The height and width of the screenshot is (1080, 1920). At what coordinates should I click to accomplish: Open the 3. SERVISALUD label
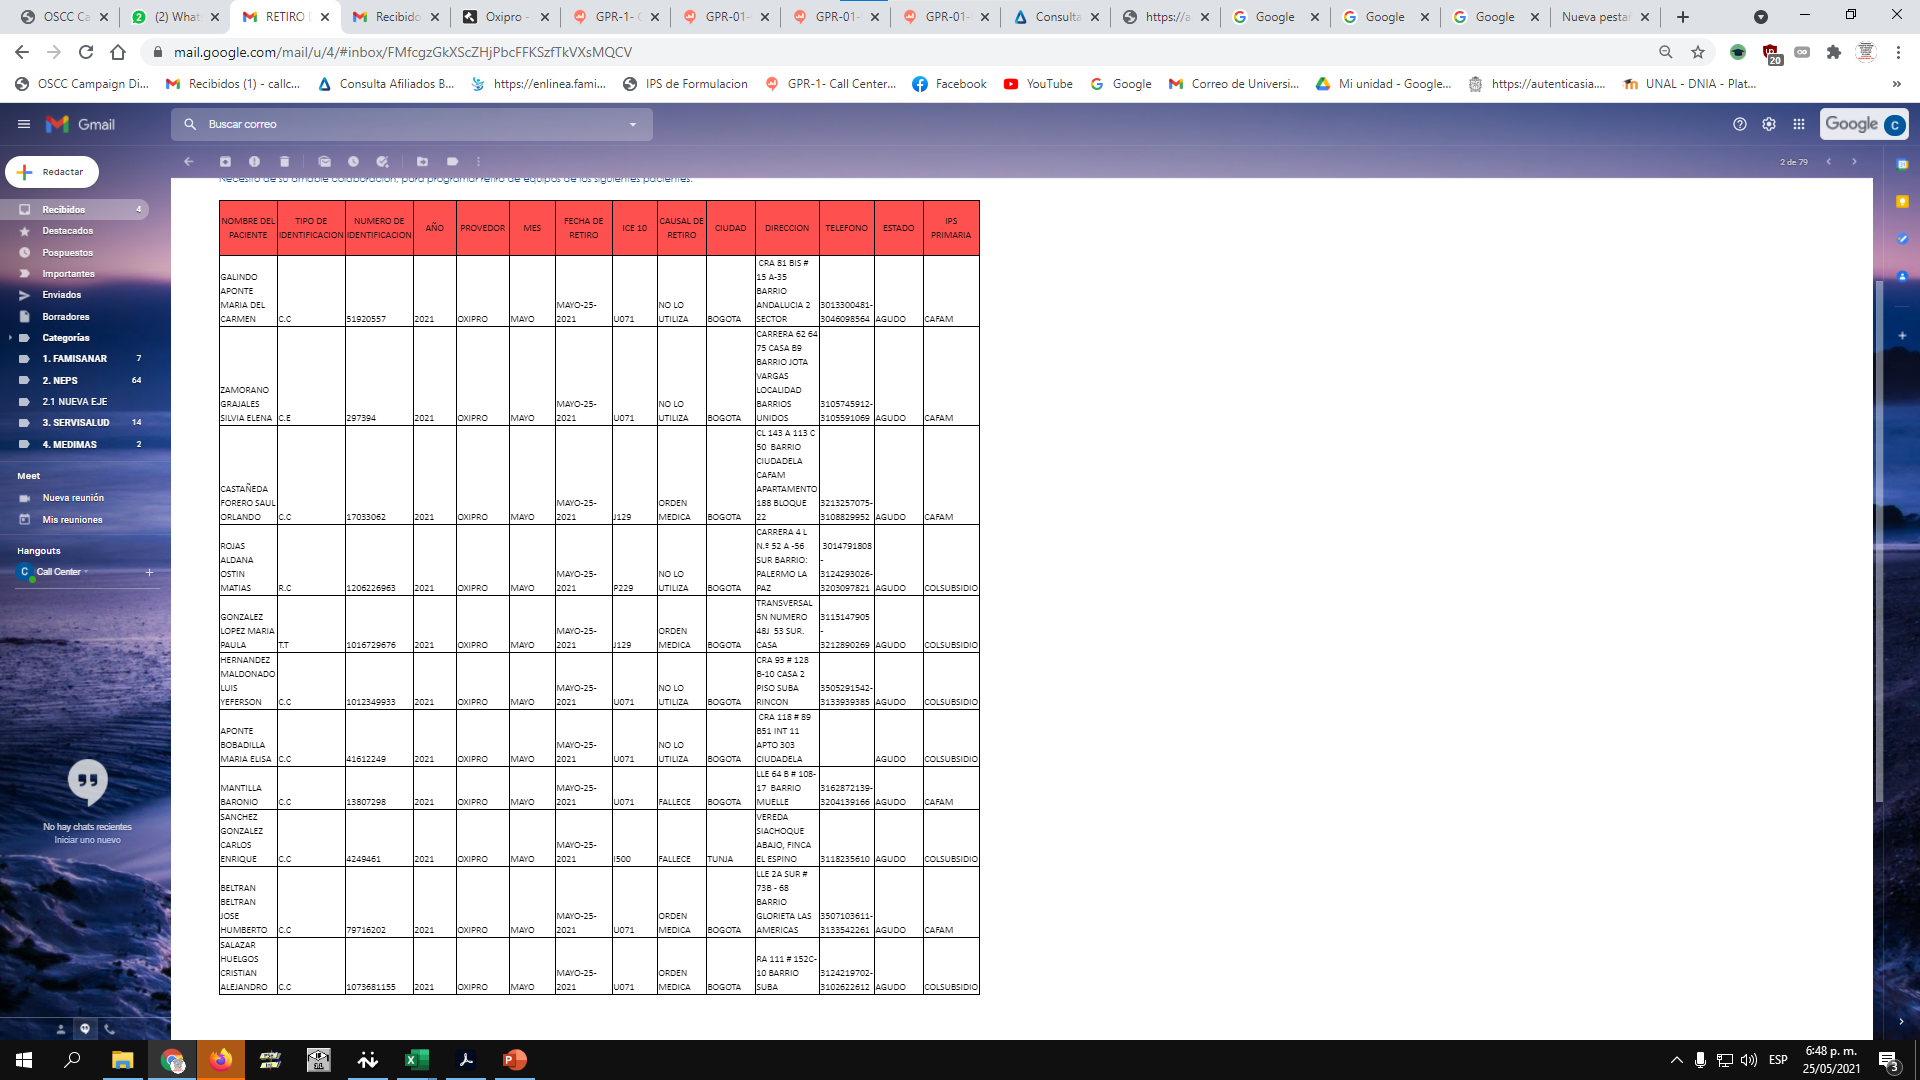tap(75, 423)
